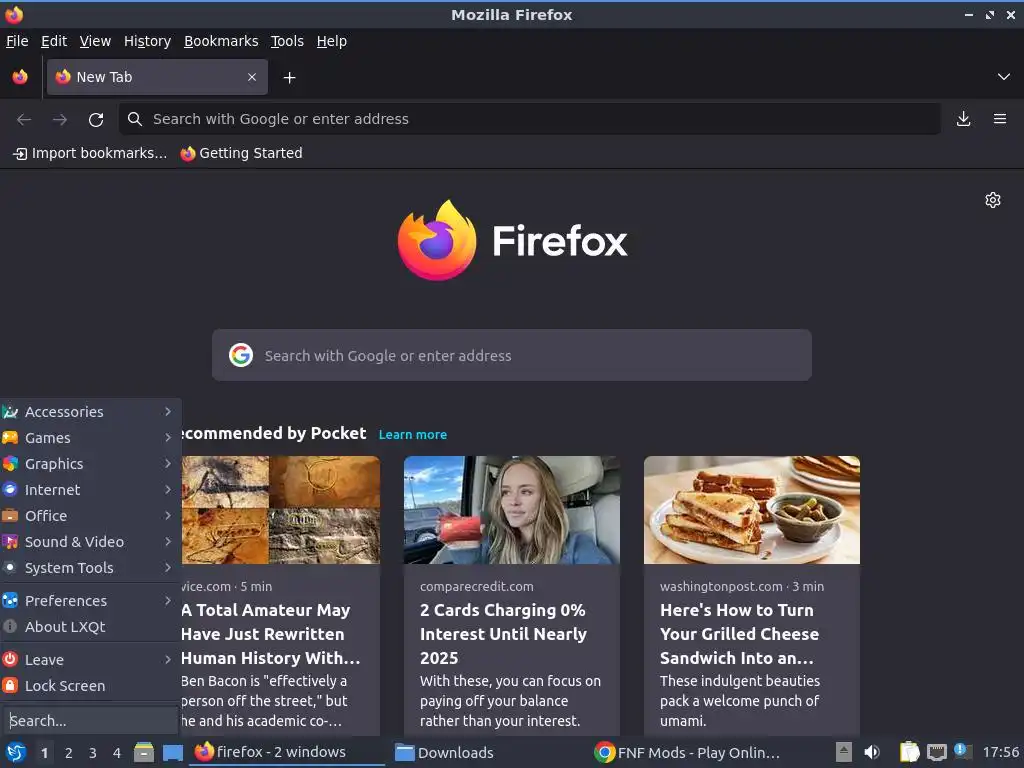The image size is (1024, 768).
Task: Activate firefox - 2 windows taskbar button
Action: pyautogui.click(x=287, y=752)
